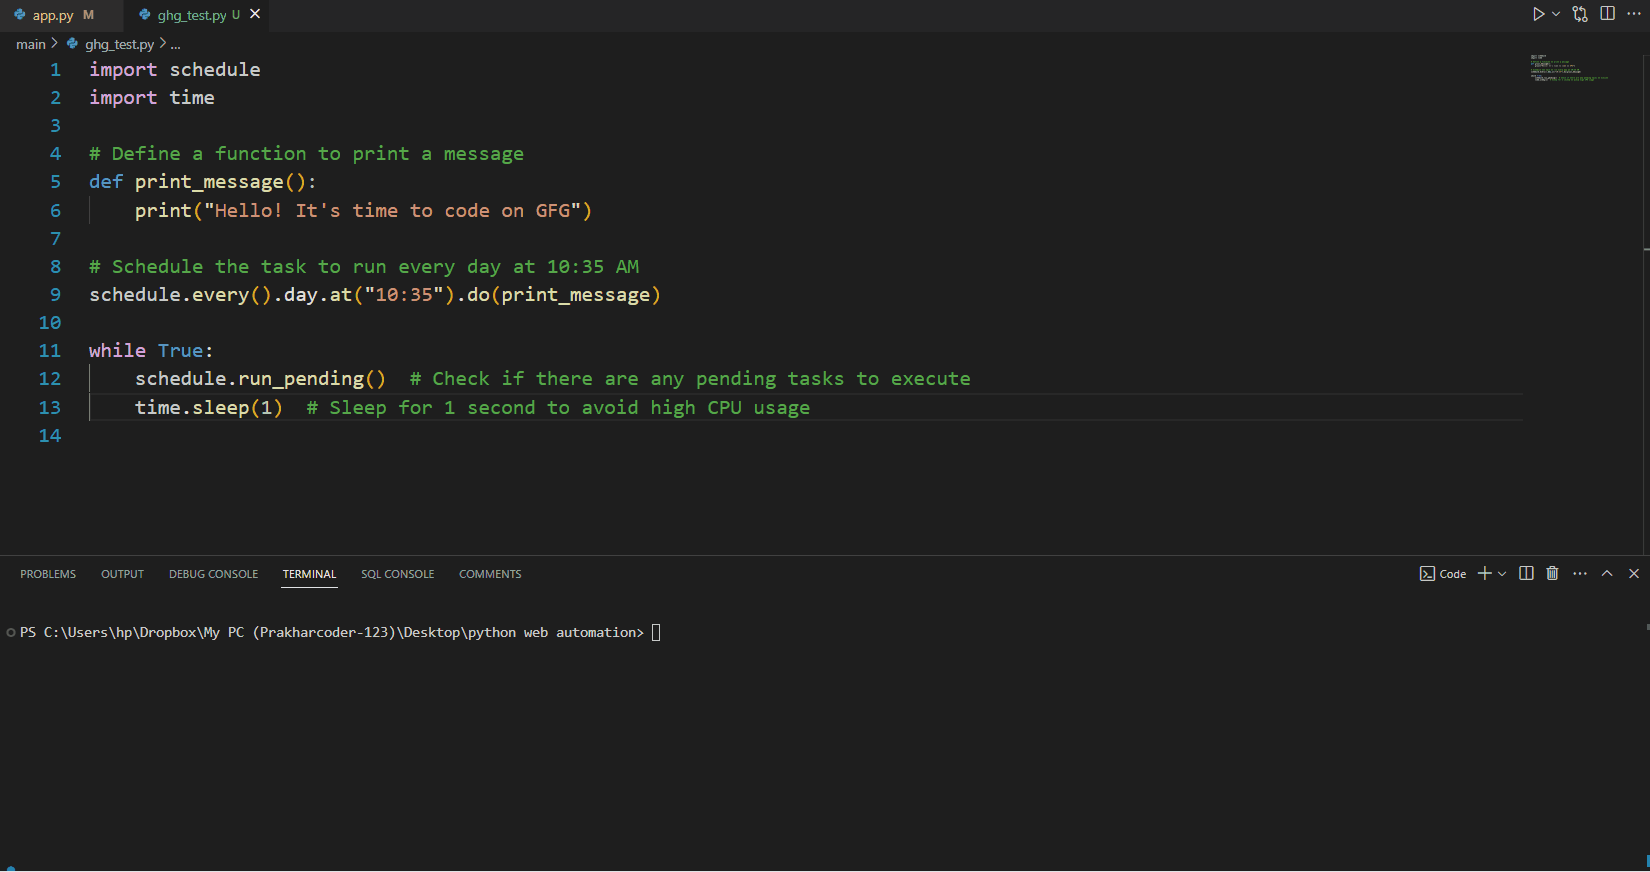
Task: Maximize the panel size with chevron up
Action: [1607, 573]
